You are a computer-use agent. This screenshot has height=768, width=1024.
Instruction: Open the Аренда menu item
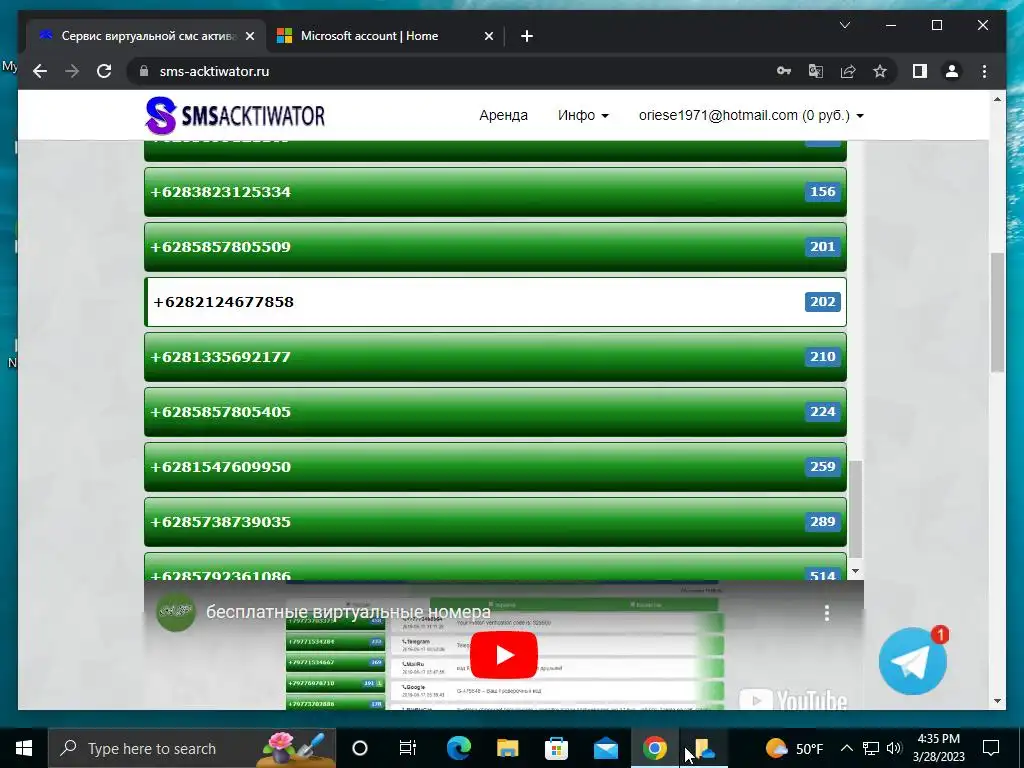(x=504, y=115)
